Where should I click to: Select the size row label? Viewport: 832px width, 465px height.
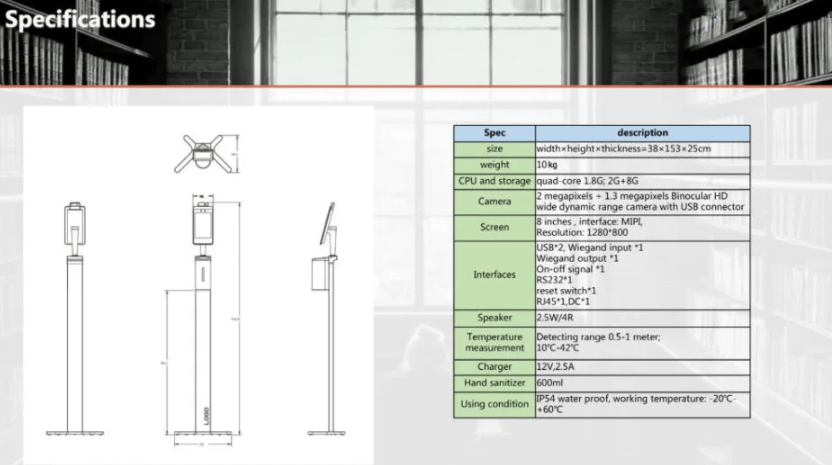pyautogui.click(x=494, y=148)
